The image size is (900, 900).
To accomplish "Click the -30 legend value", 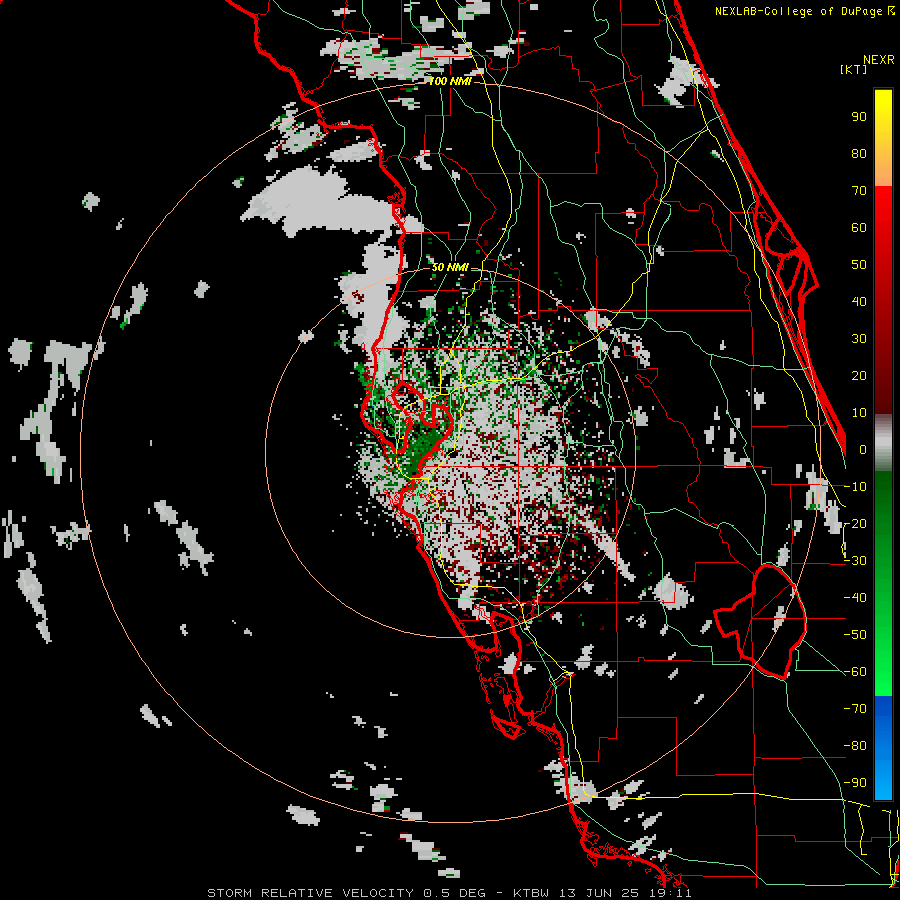I will tap(855, 561).
